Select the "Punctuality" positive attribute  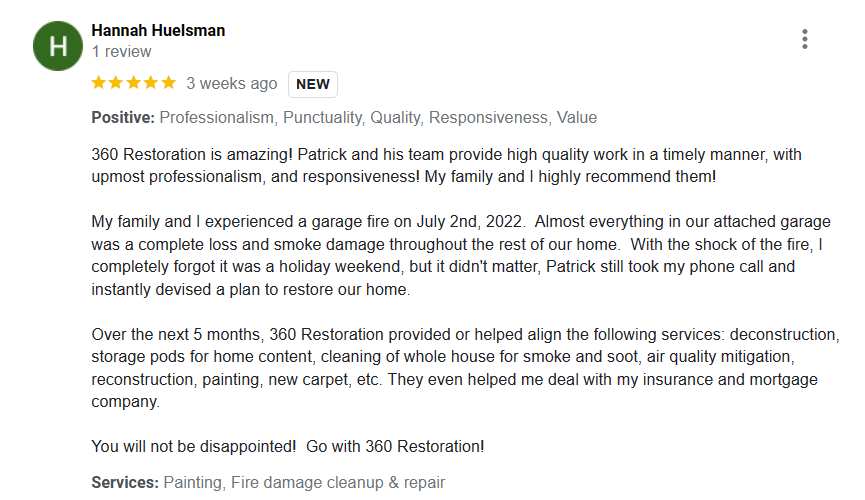322,118
